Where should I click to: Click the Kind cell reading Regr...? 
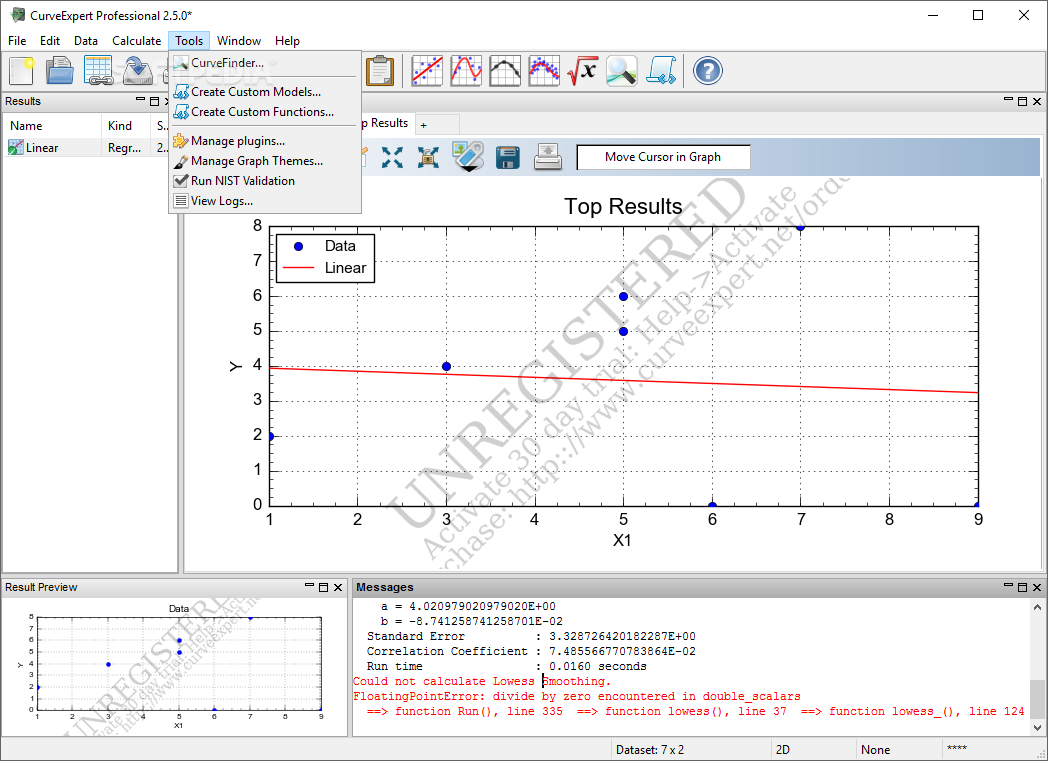coord(125,148)
